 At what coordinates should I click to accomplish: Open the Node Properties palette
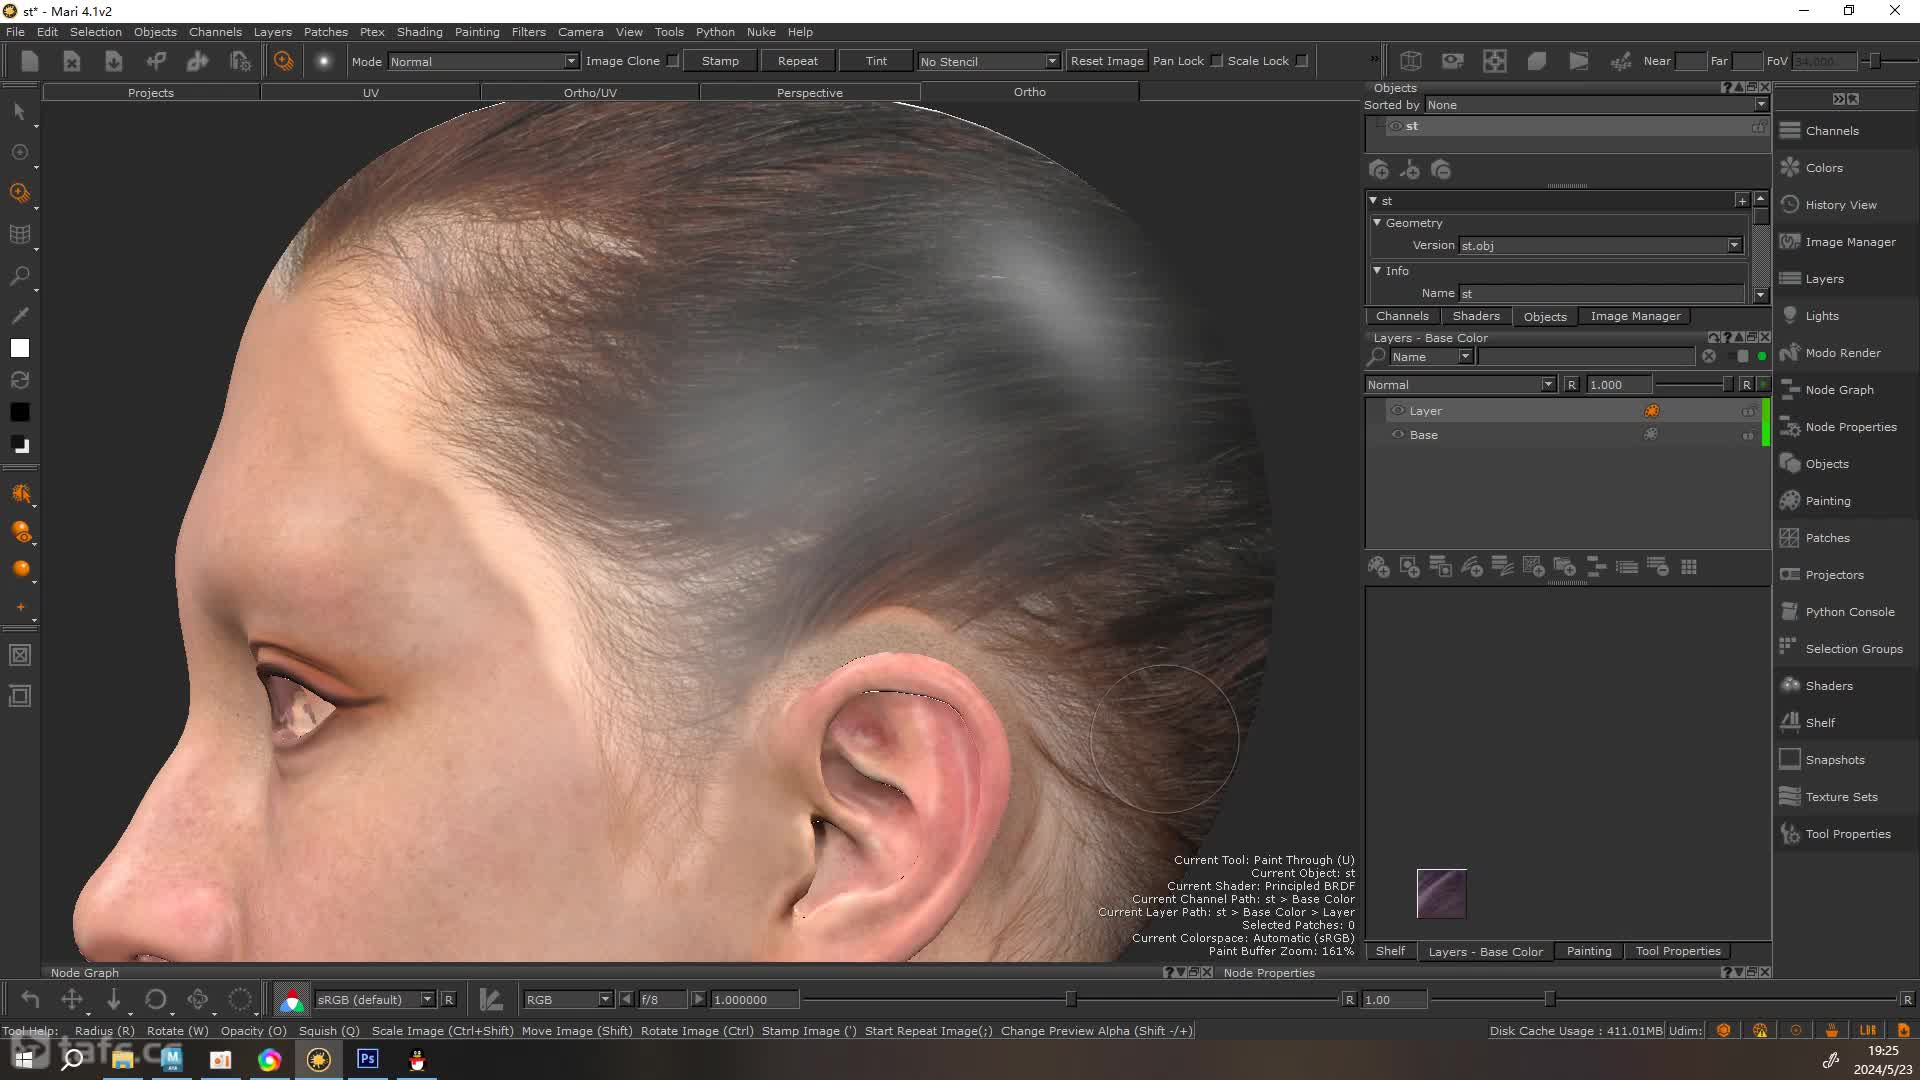coord(1850,427)
